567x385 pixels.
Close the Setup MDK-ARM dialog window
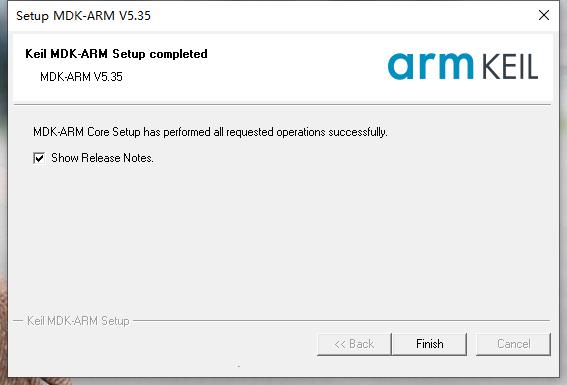click(x=543, y=15)
